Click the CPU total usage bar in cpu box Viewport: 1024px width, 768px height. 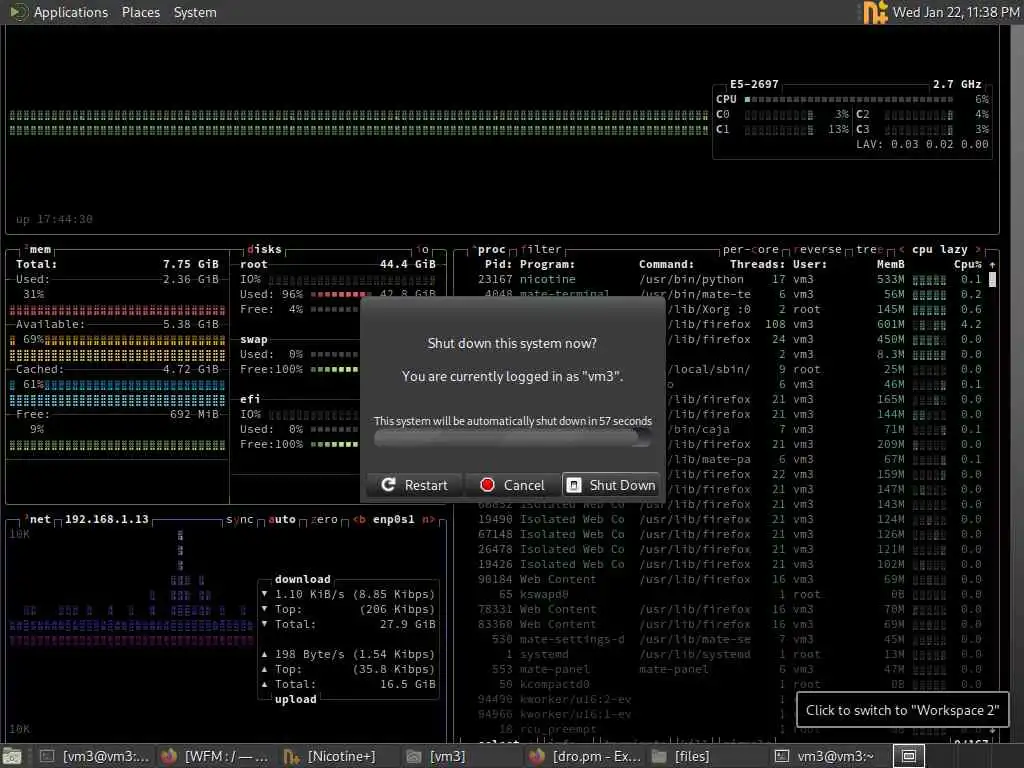(x=848, y=100)
